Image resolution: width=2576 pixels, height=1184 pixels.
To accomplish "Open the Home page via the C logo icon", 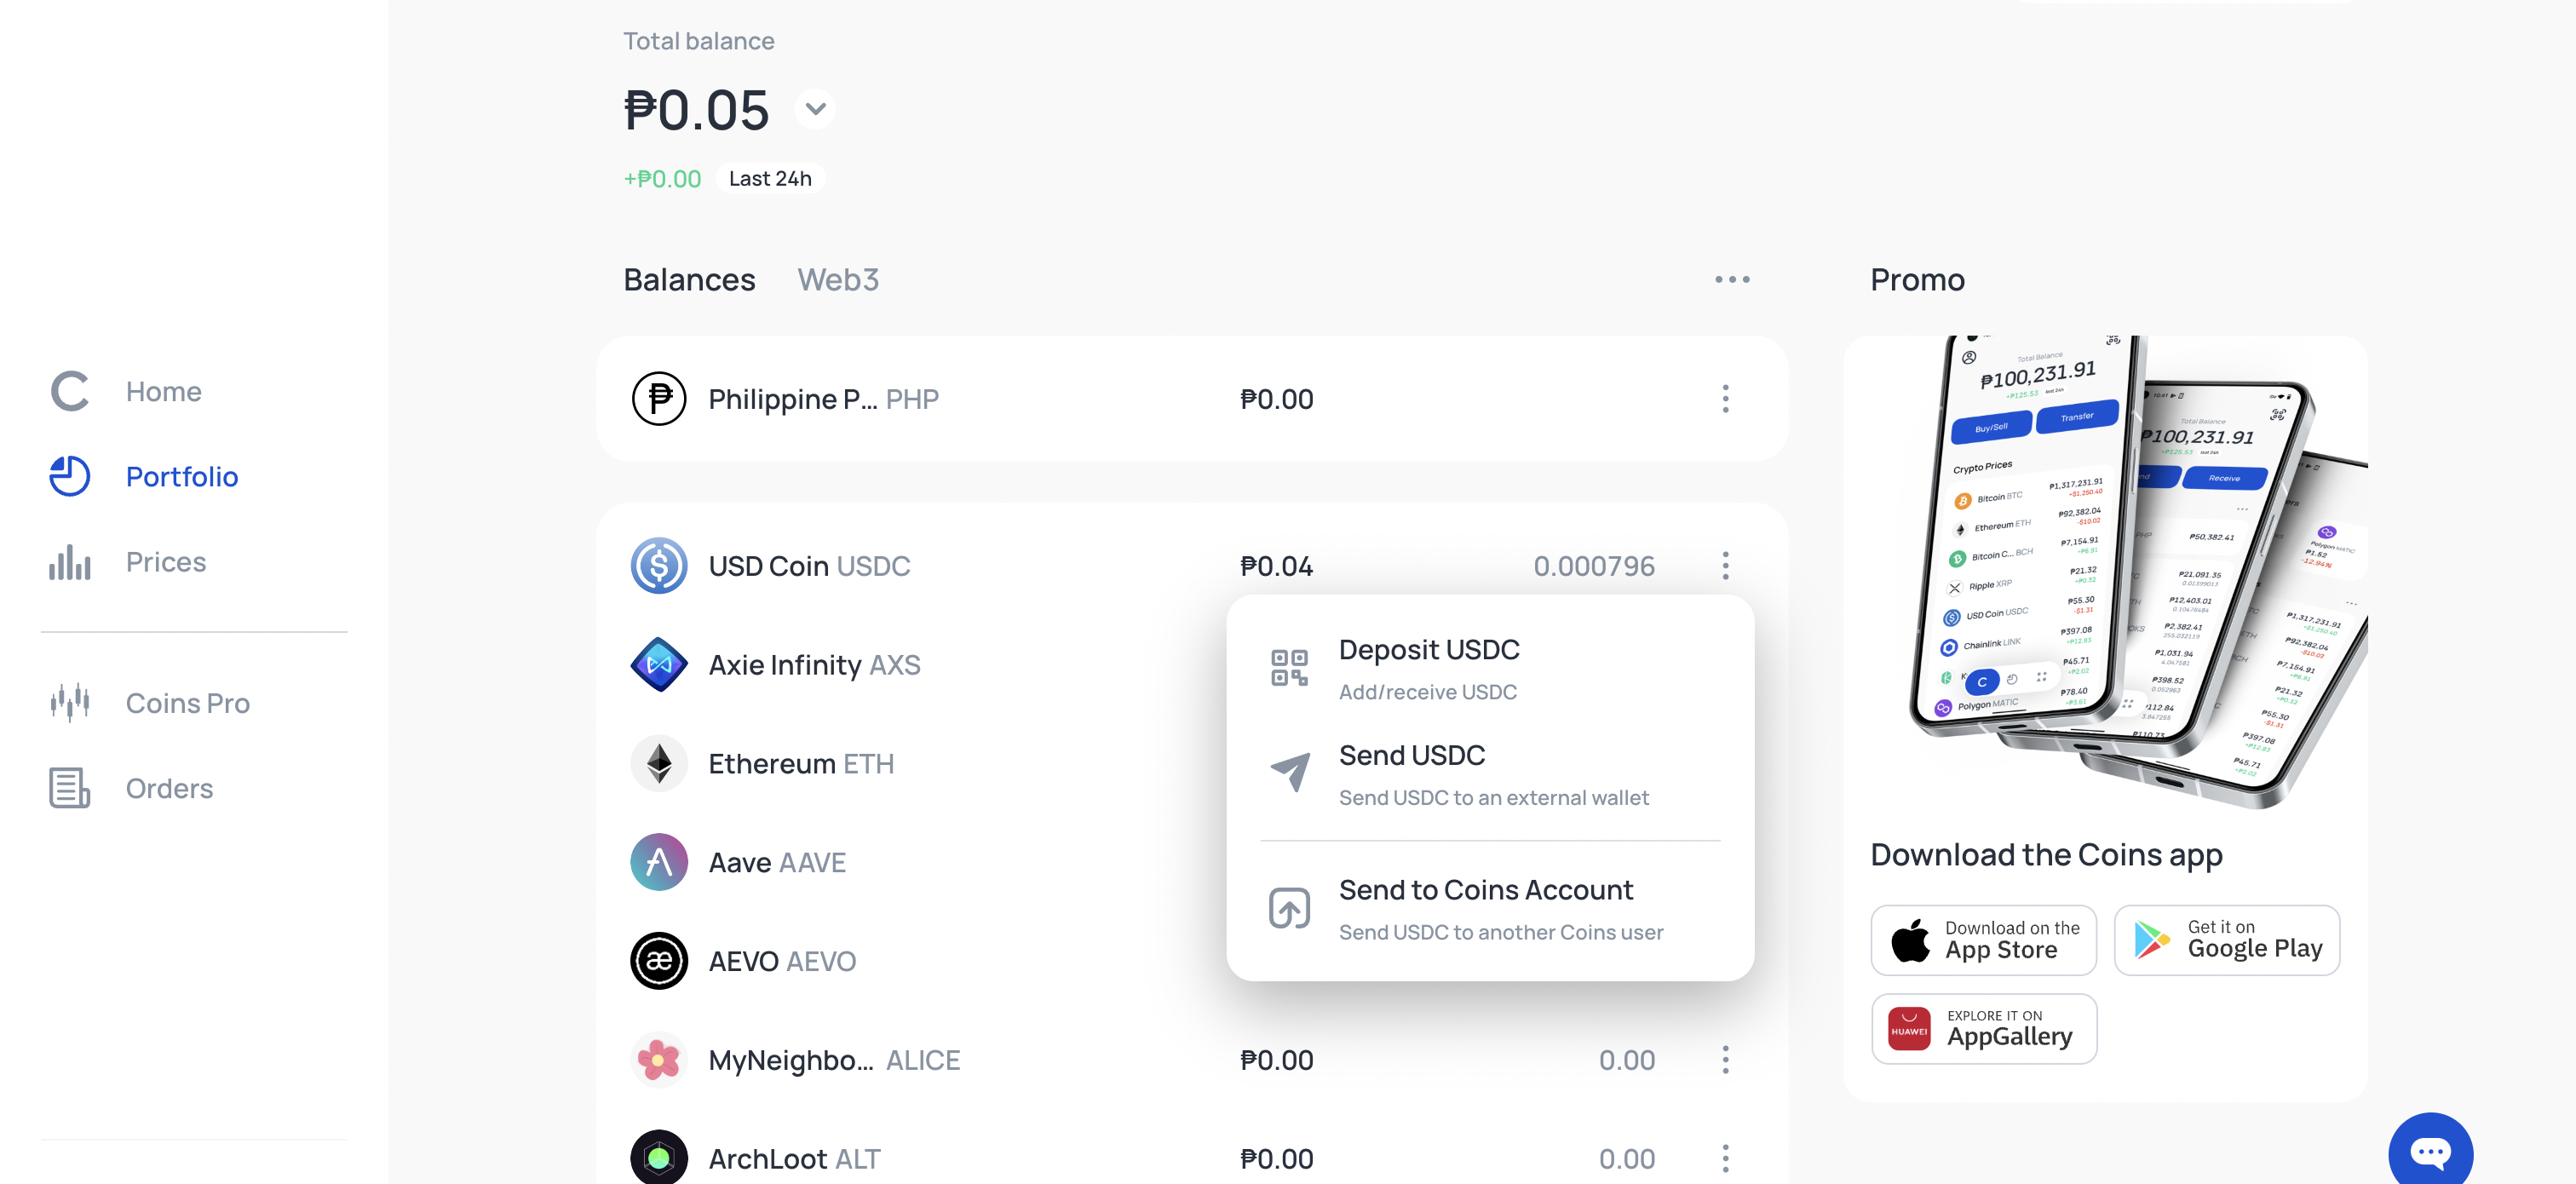I will tap(70, 391).
